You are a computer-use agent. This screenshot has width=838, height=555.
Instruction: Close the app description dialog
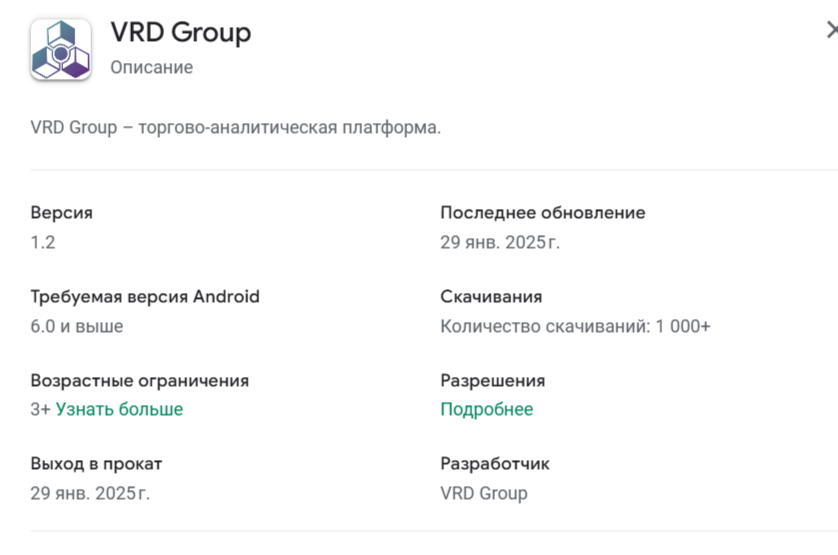(x=832, y=30)
